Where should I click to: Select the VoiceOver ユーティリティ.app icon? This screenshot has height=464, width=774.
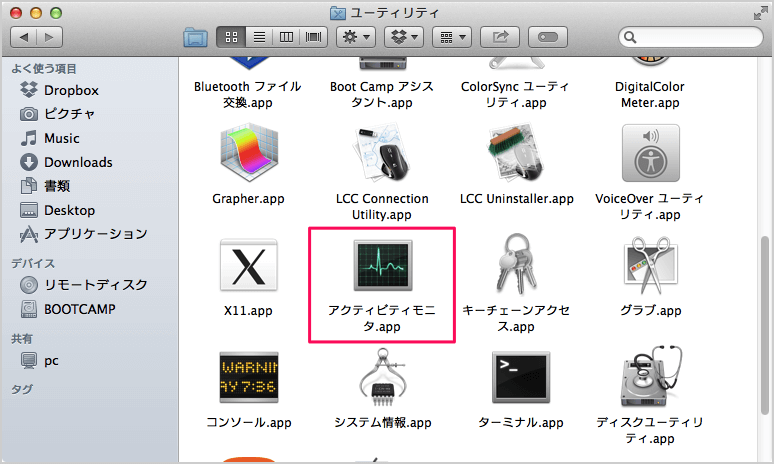tap(650, 154)
